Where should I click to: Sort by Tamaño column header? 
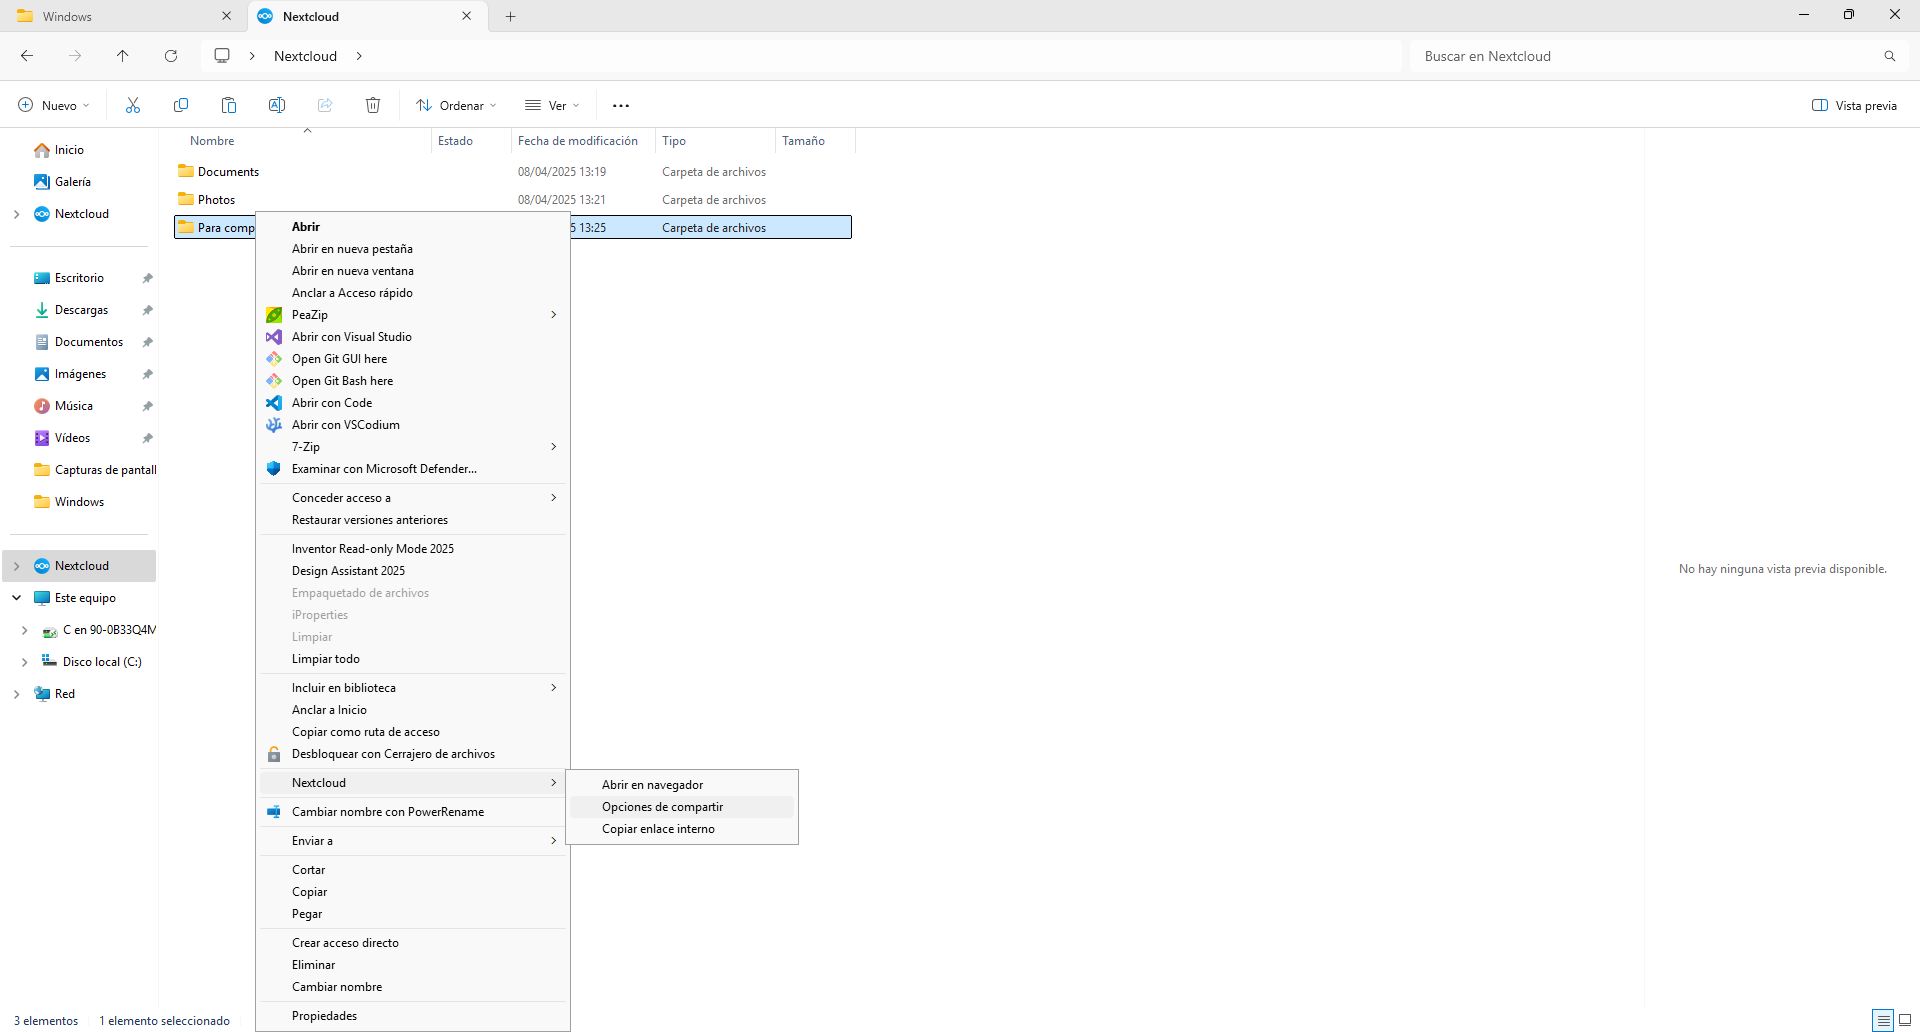815,141
